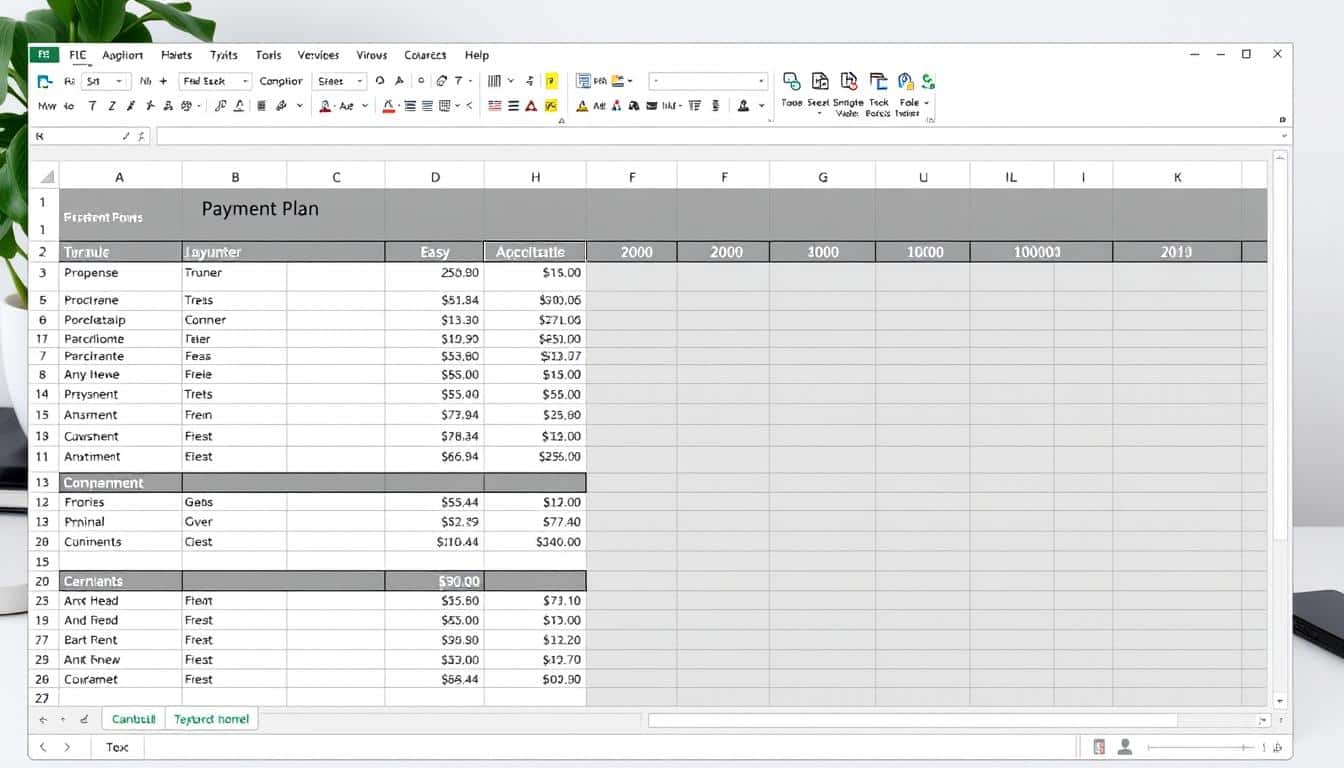The height and width of the screenshot is (768, 1344).
Task: Switch to the Teyard nornel sheet tab
Action: 211,719
